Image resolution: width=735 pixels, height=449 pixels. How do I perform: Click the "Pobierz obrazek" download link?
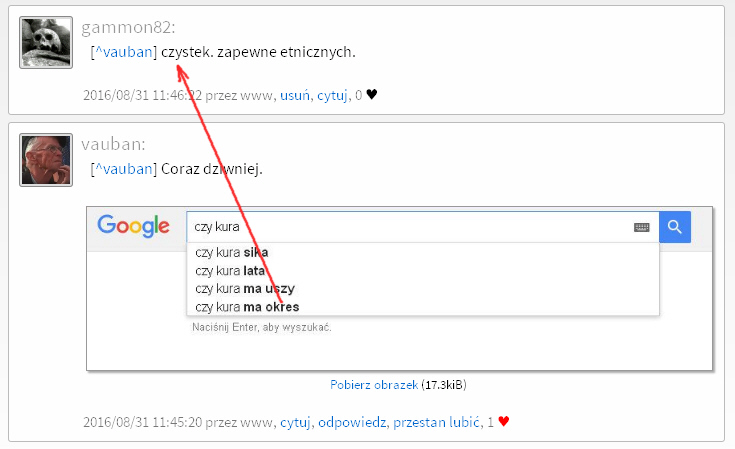[374, 385]
